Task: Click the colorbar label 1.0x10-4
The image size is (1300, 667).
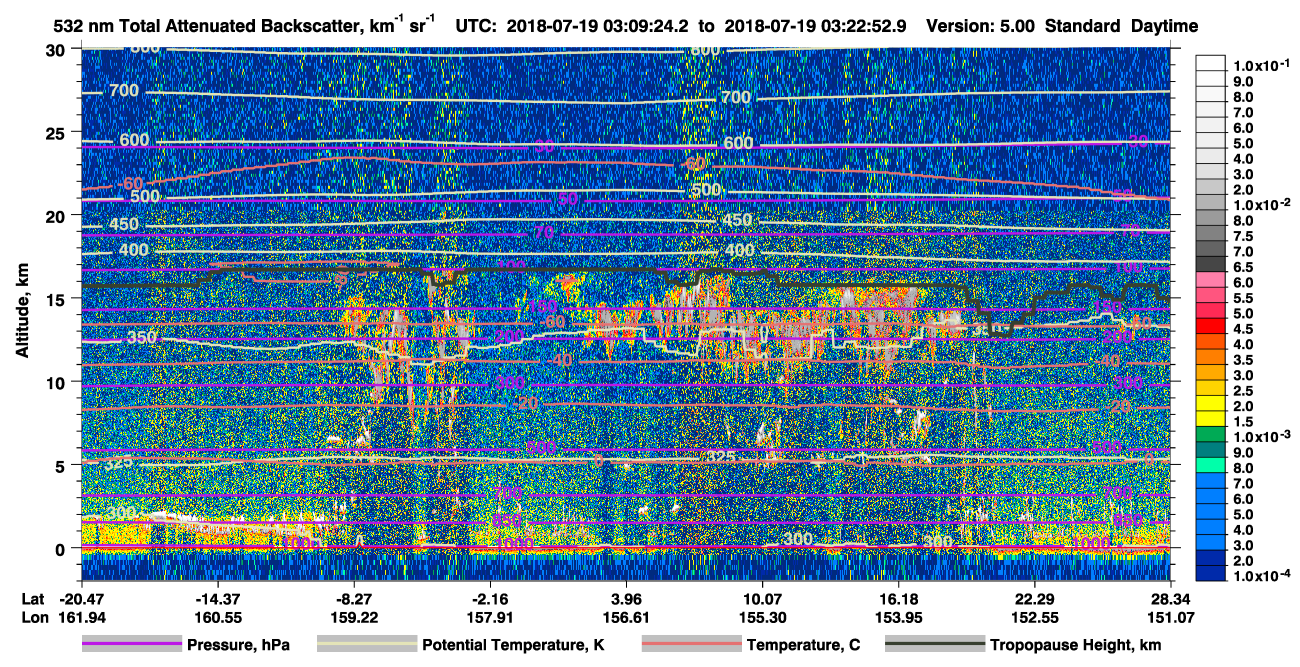Action: tap(1261, 577)
